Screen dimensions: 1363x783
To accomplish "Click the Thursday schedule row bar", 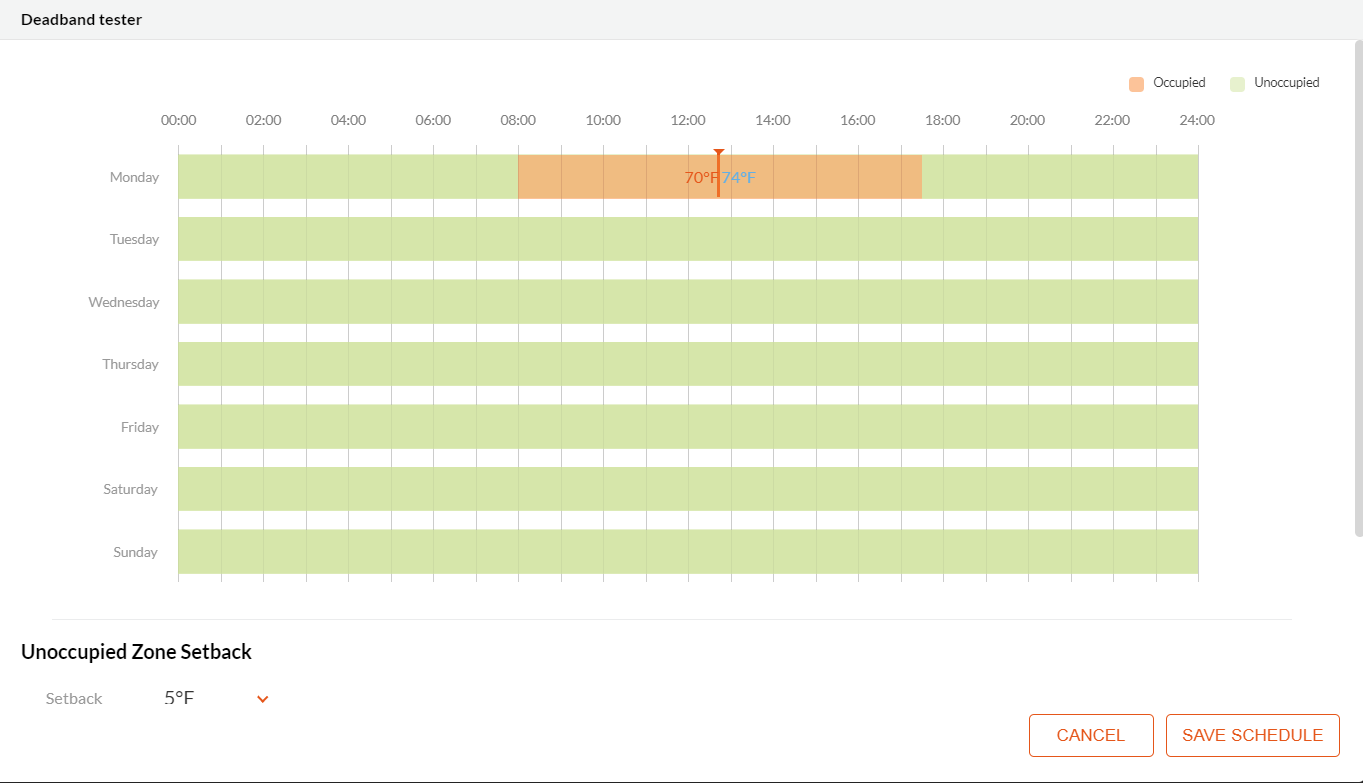I will point(688,364).
